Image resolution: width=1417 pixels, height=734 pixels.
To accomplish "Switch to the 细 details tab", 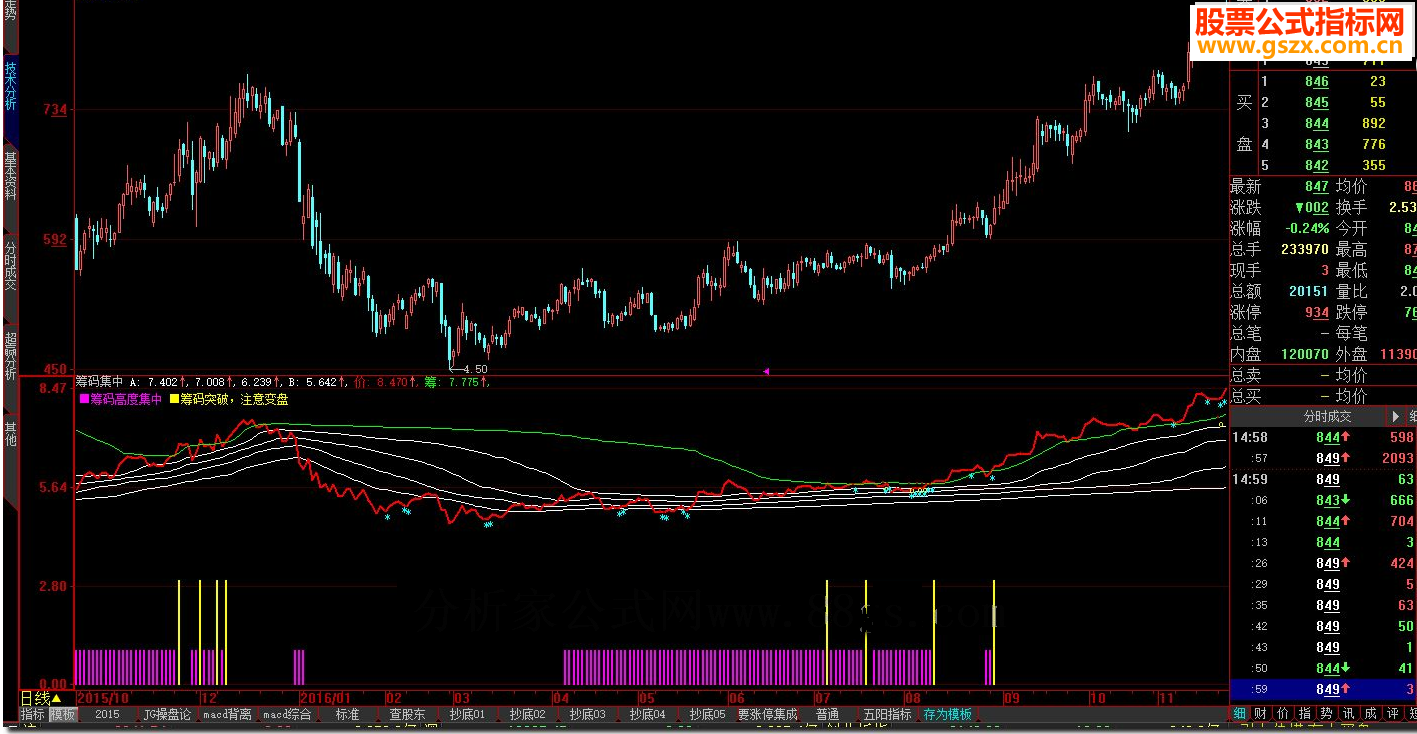I will [1239, 713].
